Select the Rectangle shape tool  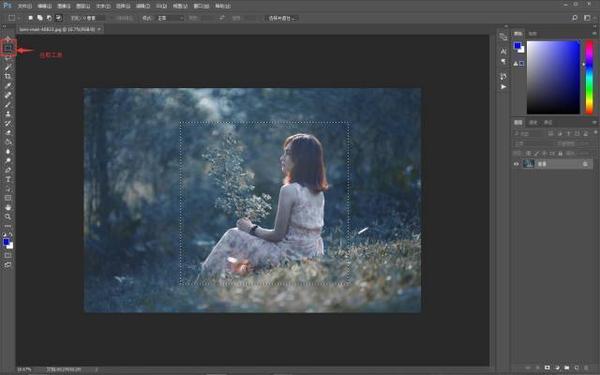tap(8, 198)
